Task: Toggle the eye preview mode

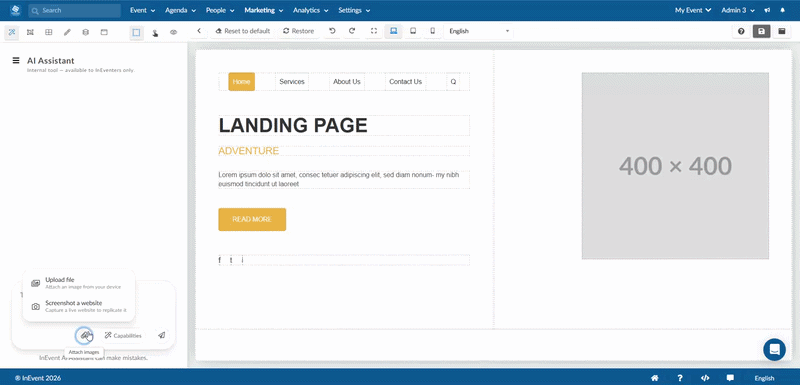Action: [173, 32]
